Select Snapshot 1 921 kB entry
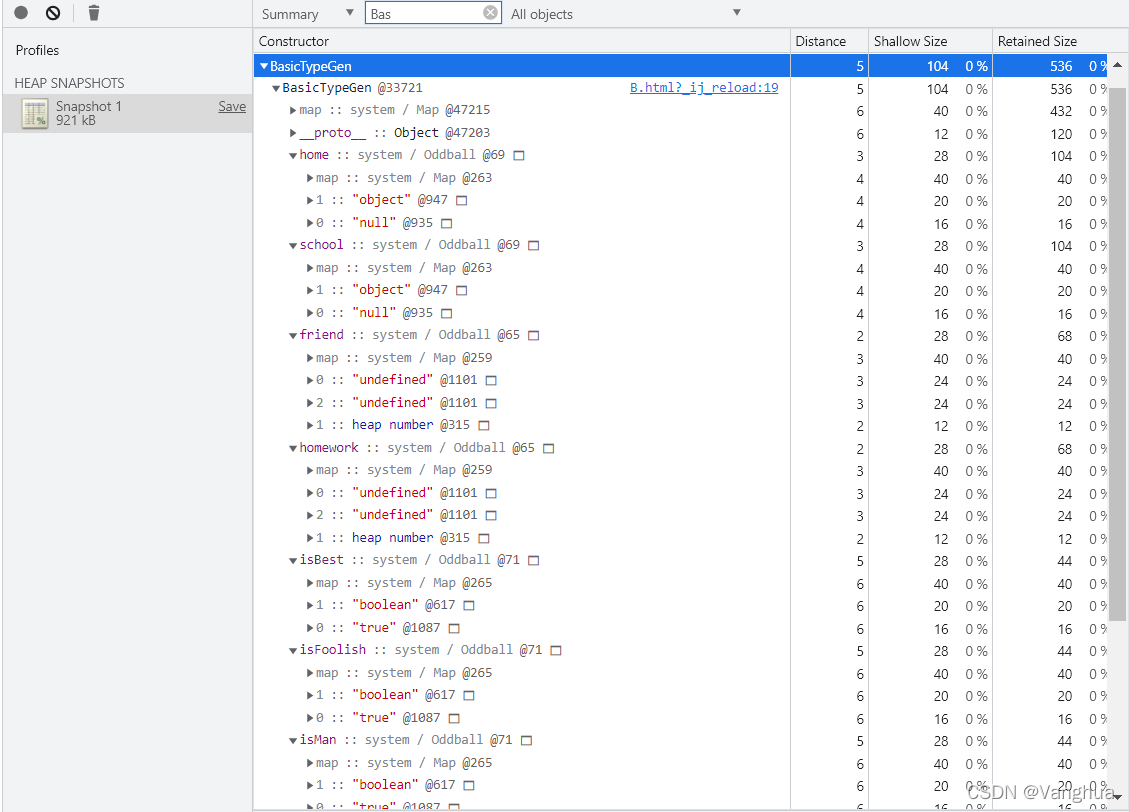The height and width of the screenshot is (812, 1129). pos(127,113)
